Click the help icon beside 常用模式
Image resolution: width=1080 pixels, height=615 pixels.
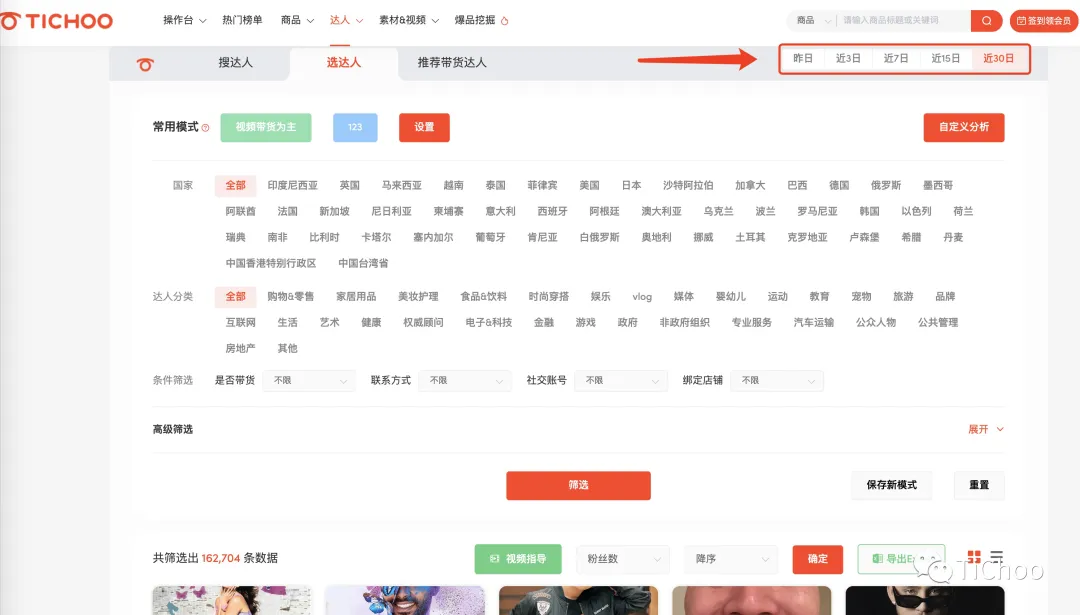(x=205, y=128)
